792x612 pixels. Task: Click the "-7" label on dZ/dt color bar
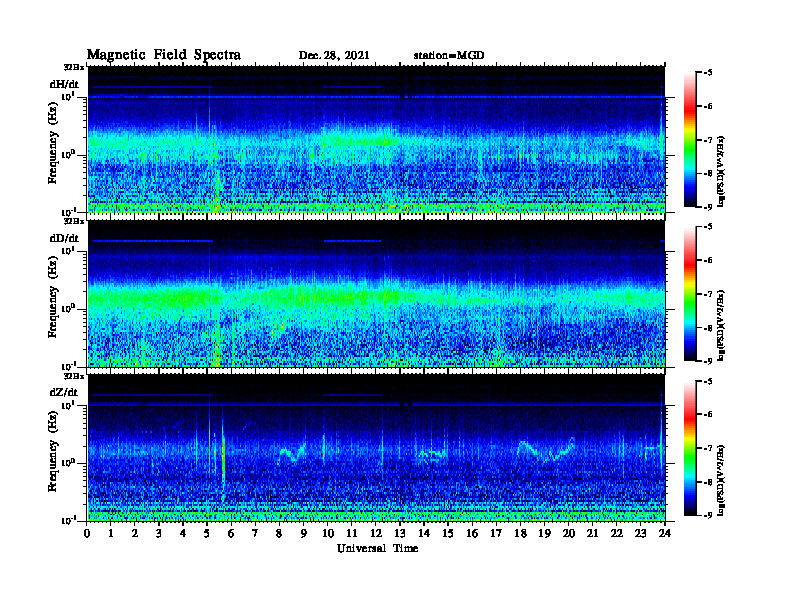tap(707, 448)
